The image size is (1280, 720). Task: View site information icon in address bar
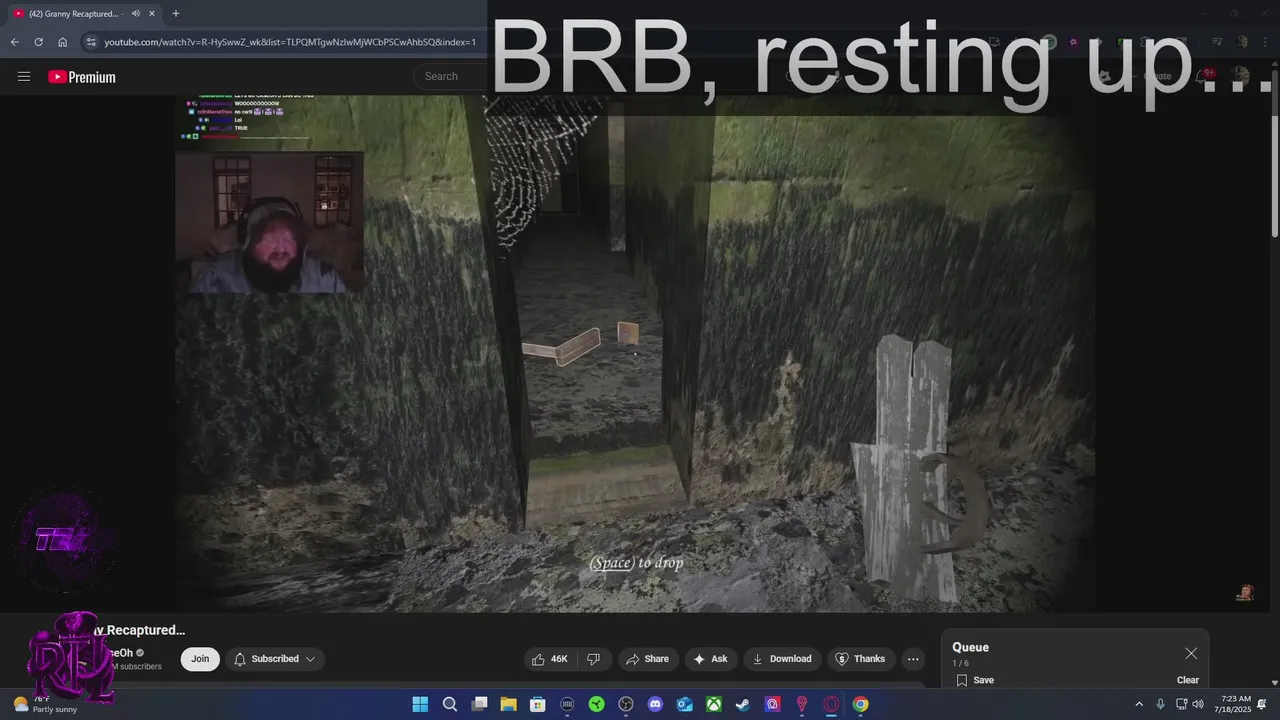[91, 42]
